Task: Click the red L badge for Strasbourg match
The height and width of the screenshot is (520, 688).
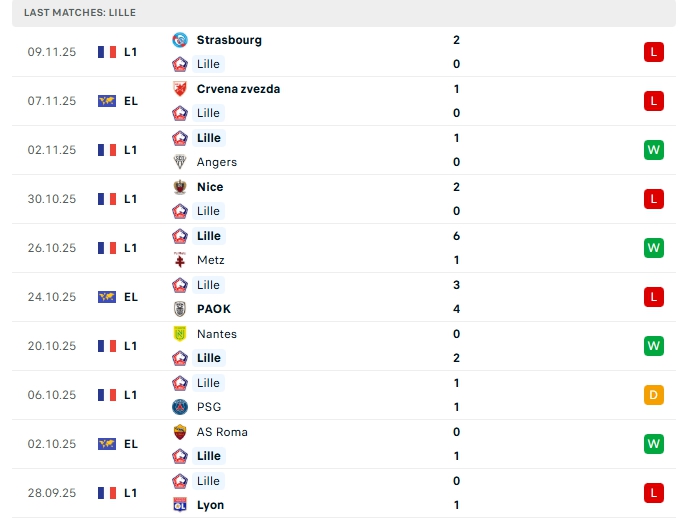Action: [x=654, y=52]
